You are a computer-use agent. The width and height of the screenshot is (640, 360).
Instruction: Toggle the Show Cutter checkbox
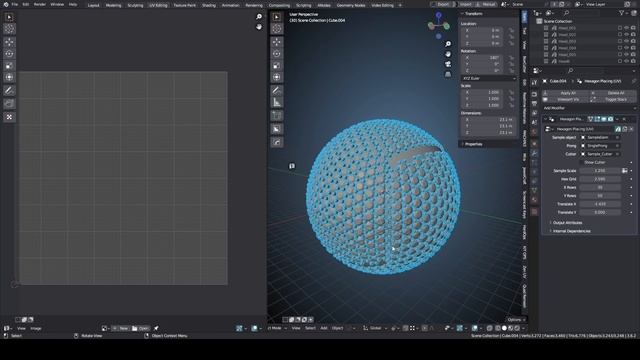click(x=582, y=162)
